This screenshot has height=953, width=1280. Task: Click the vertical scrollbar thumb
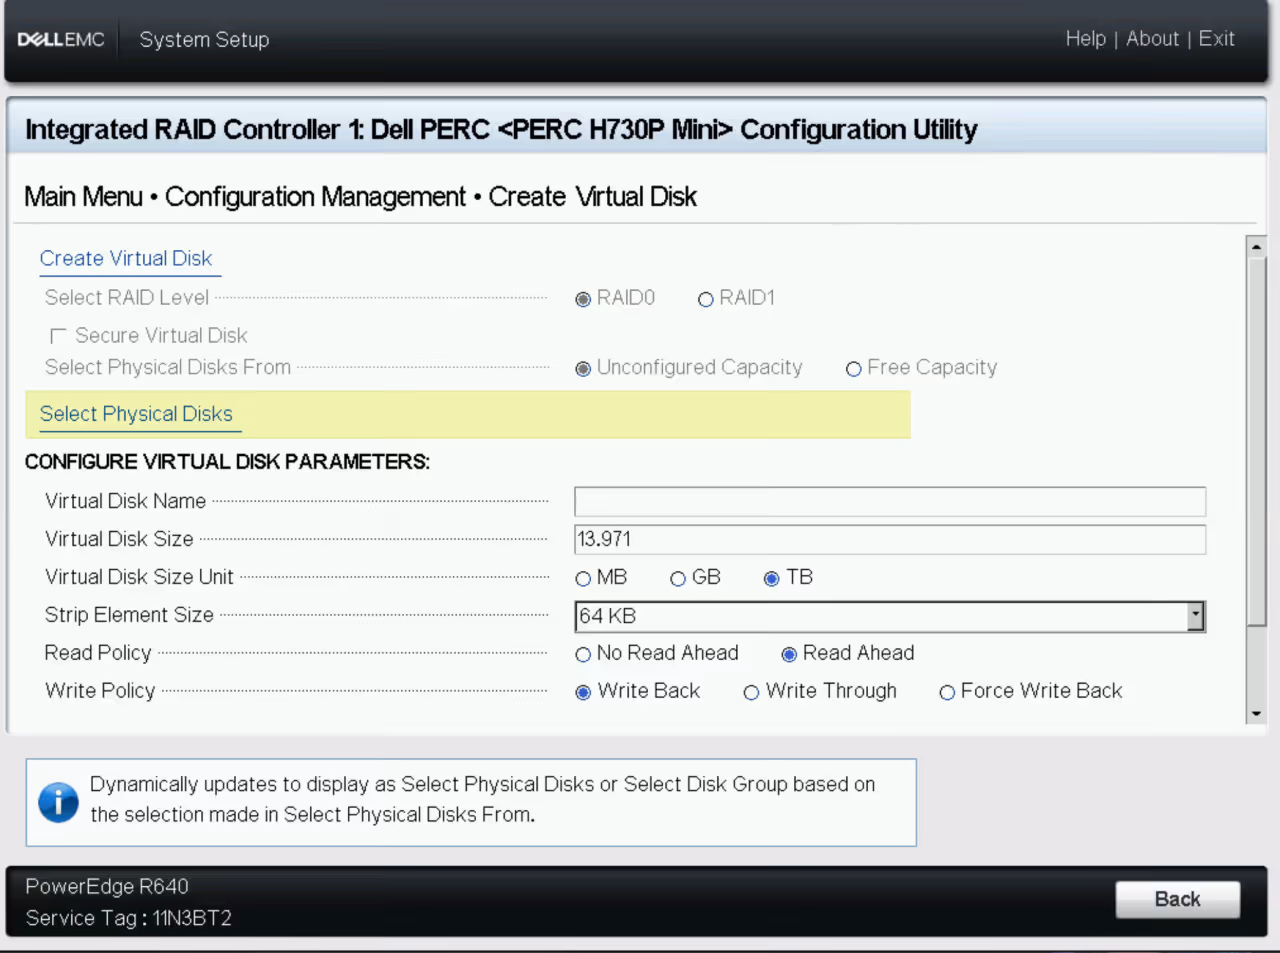coord(1256,441)
